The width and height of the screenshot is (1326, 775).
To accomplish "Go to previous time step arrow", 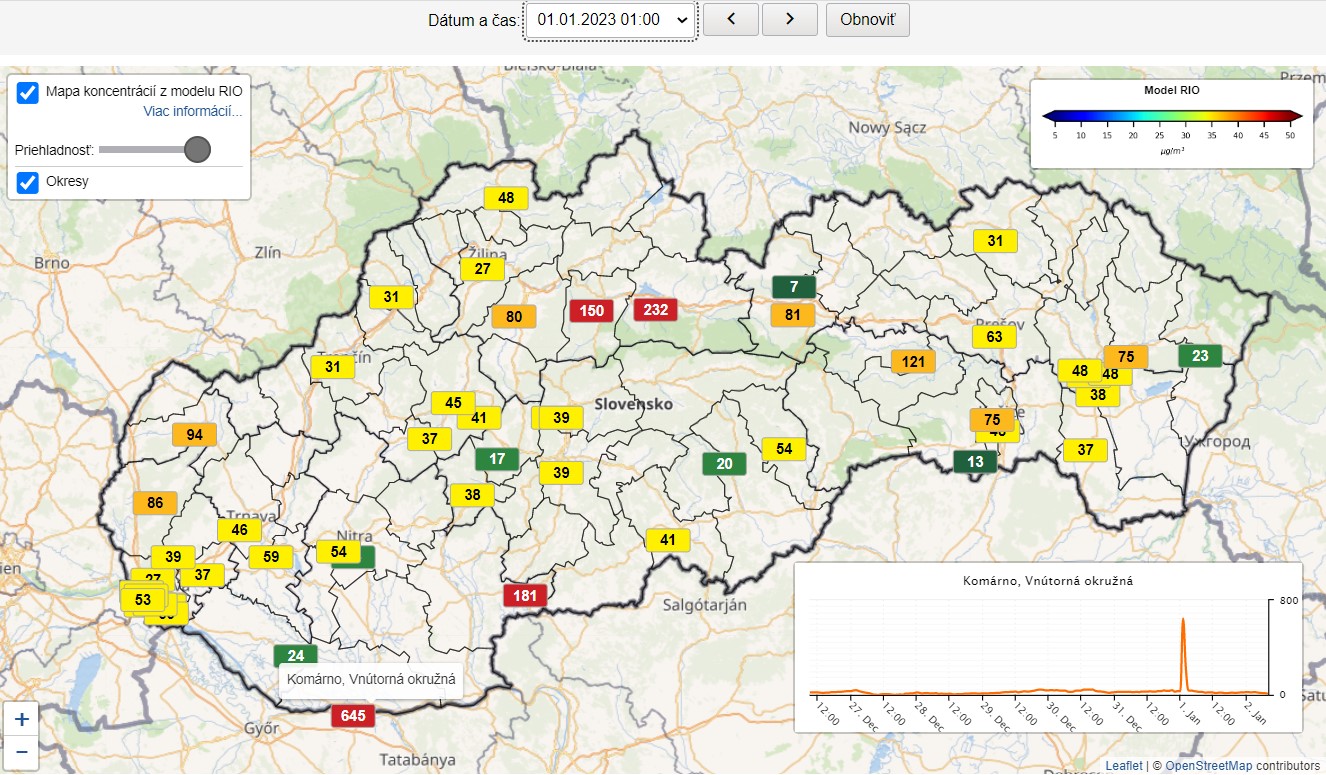I will click(730, 19).
